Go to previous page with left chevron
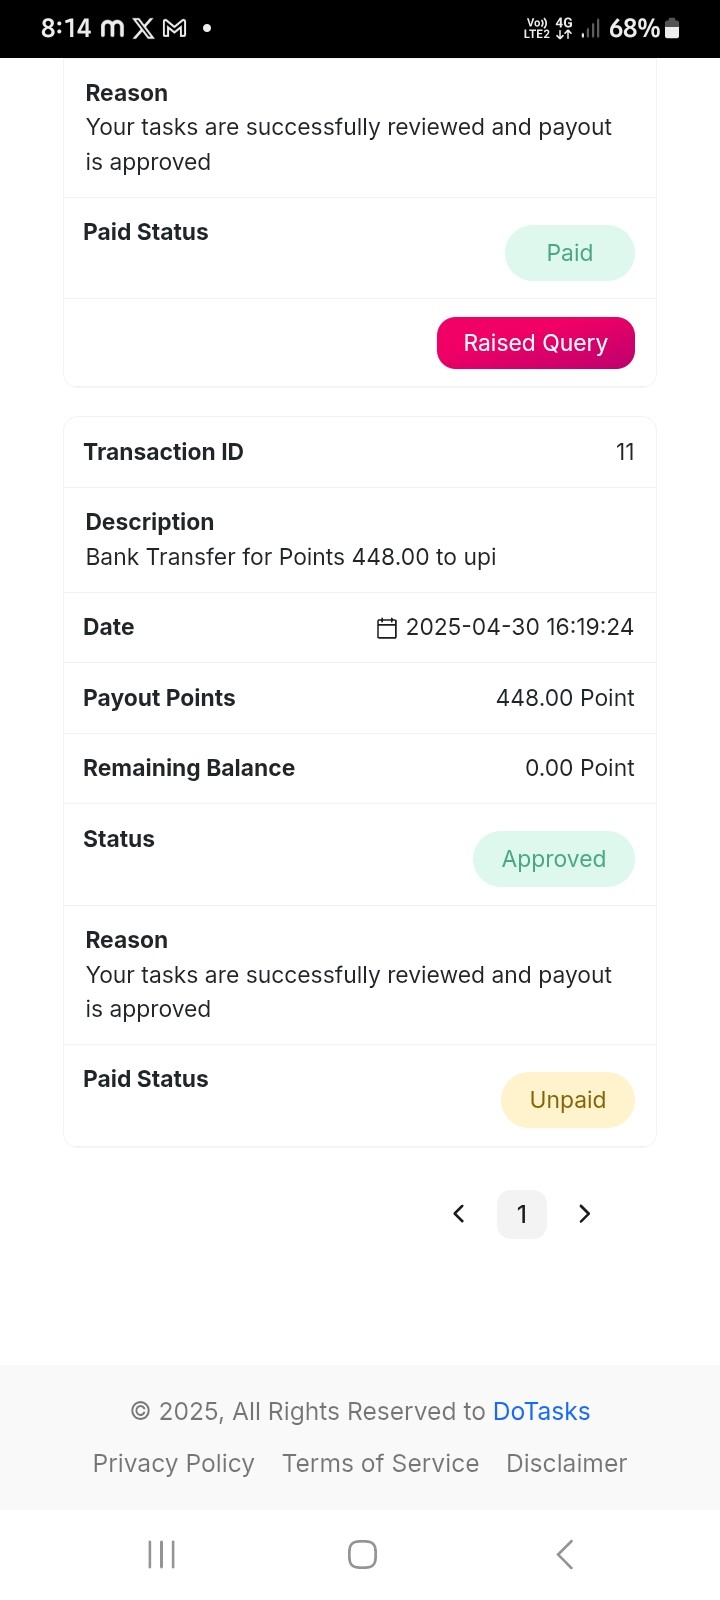Viewport: 720px width, 1600px height. click(459, 1214)
